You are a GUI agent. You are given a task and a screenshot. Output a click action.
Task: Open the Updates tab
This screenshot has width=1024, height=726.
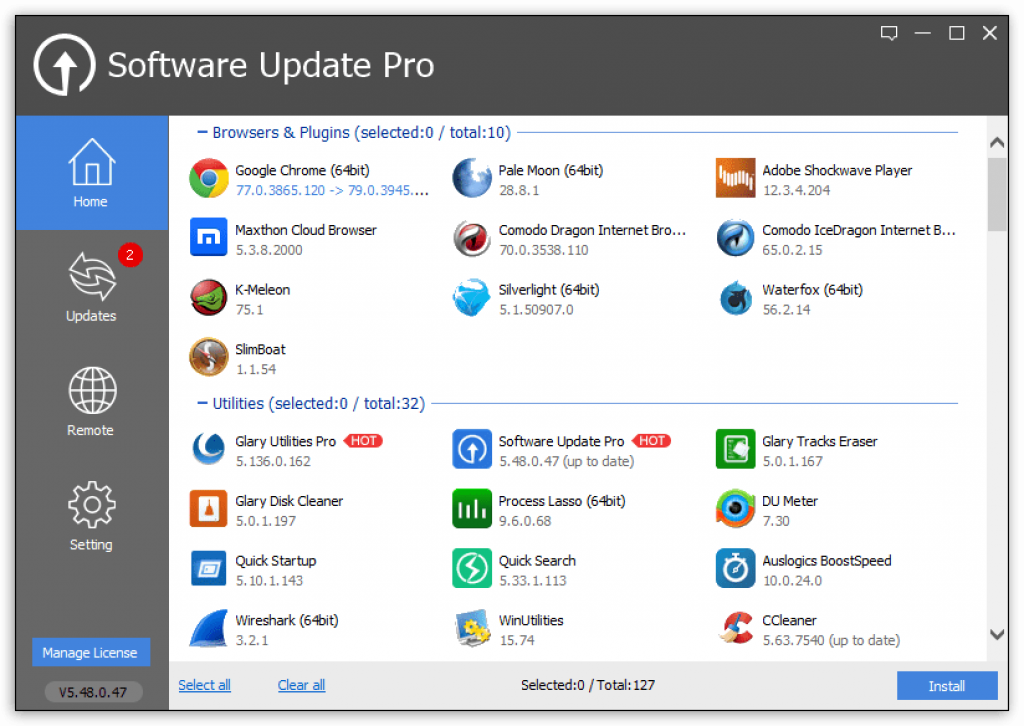point(92,287)
